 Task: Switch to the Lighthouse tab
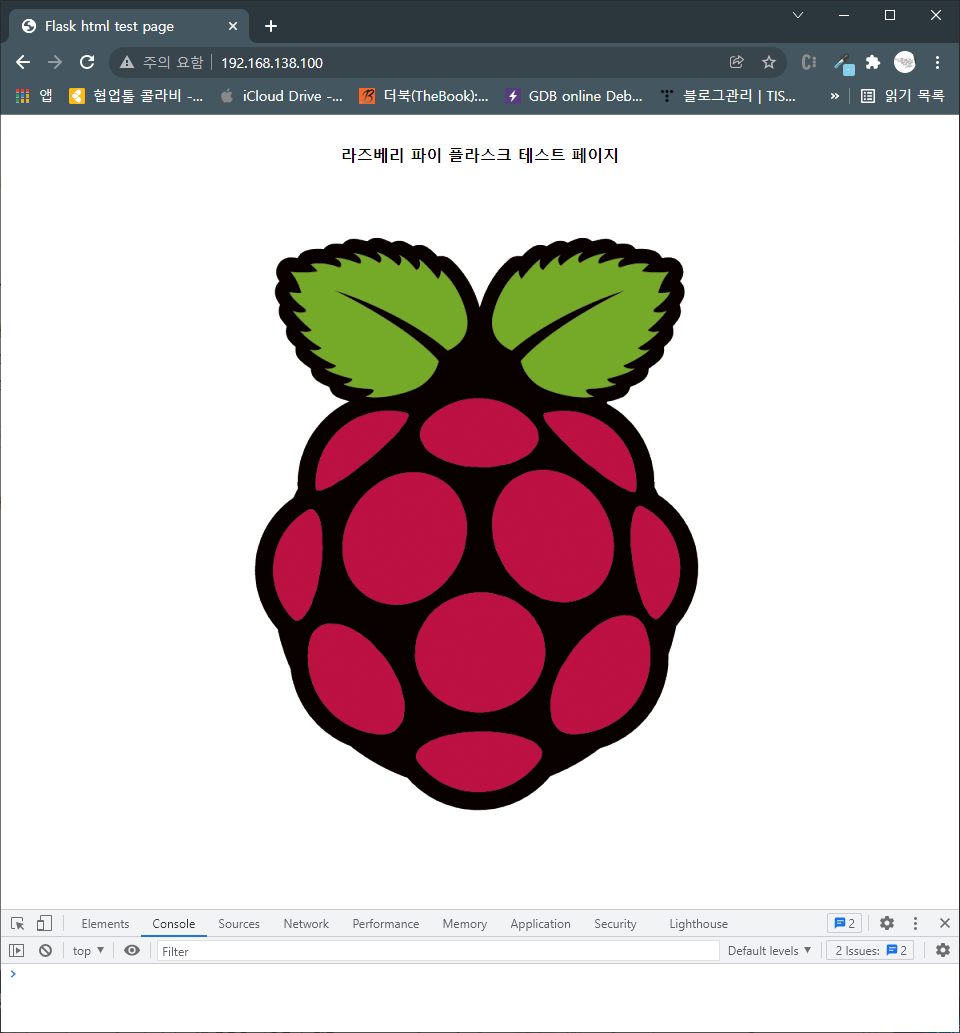[698, 924]
